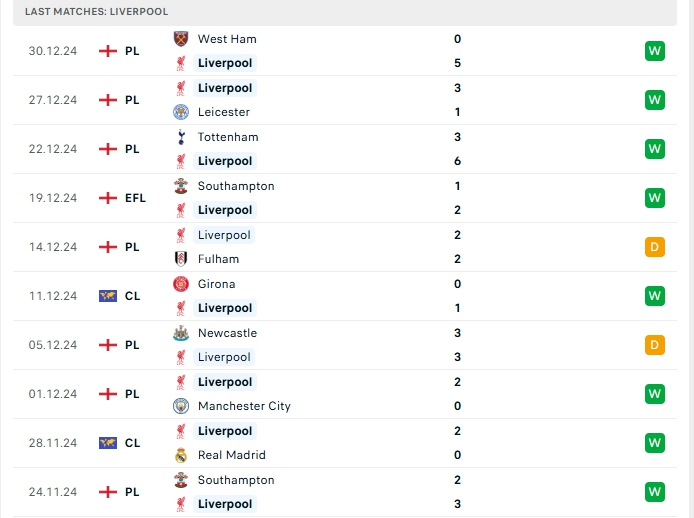Click the draw badge for the Newcastle match

[655, 345]
